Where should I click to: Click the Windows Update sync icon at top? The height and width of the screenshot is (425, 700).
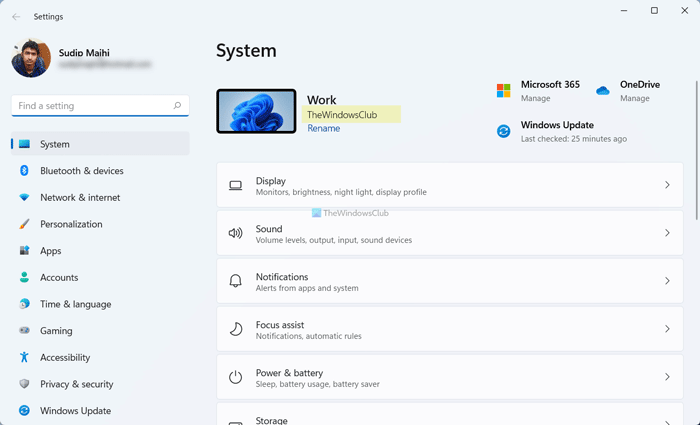coord(504,131)
